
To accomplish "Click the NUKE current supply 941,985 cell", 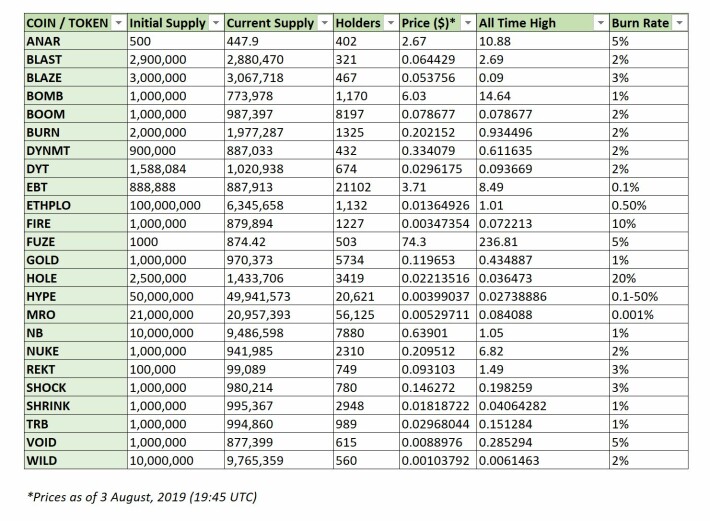I will tap(278, 351).
